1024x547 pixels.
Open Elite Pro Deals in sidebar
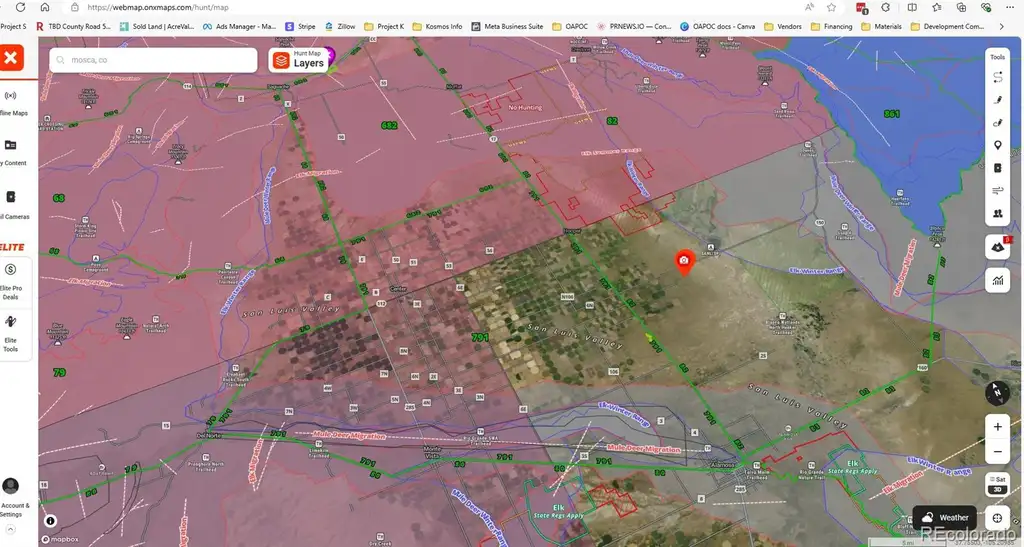tap(11, 281)
